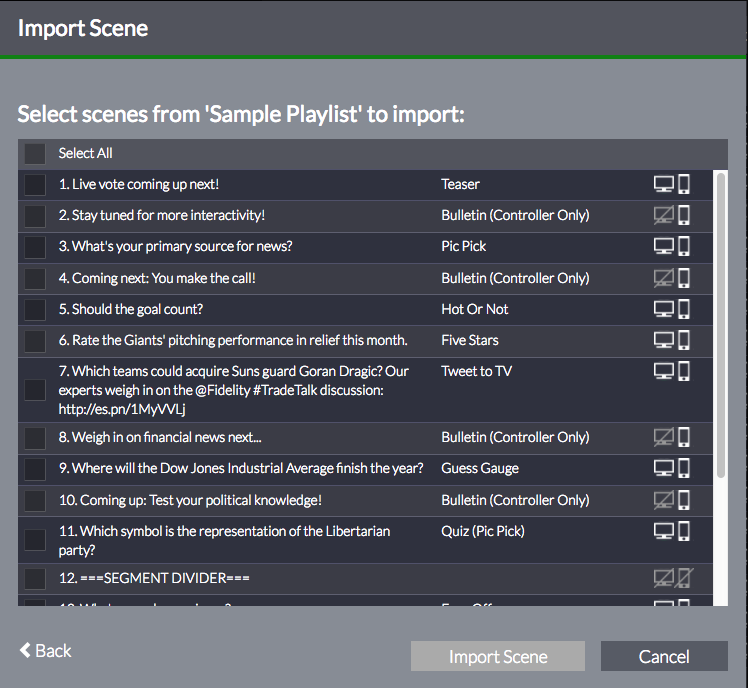748x688 pixels.
Task: Select checkbox for What's your primary source for news
Action: point(35,247)
